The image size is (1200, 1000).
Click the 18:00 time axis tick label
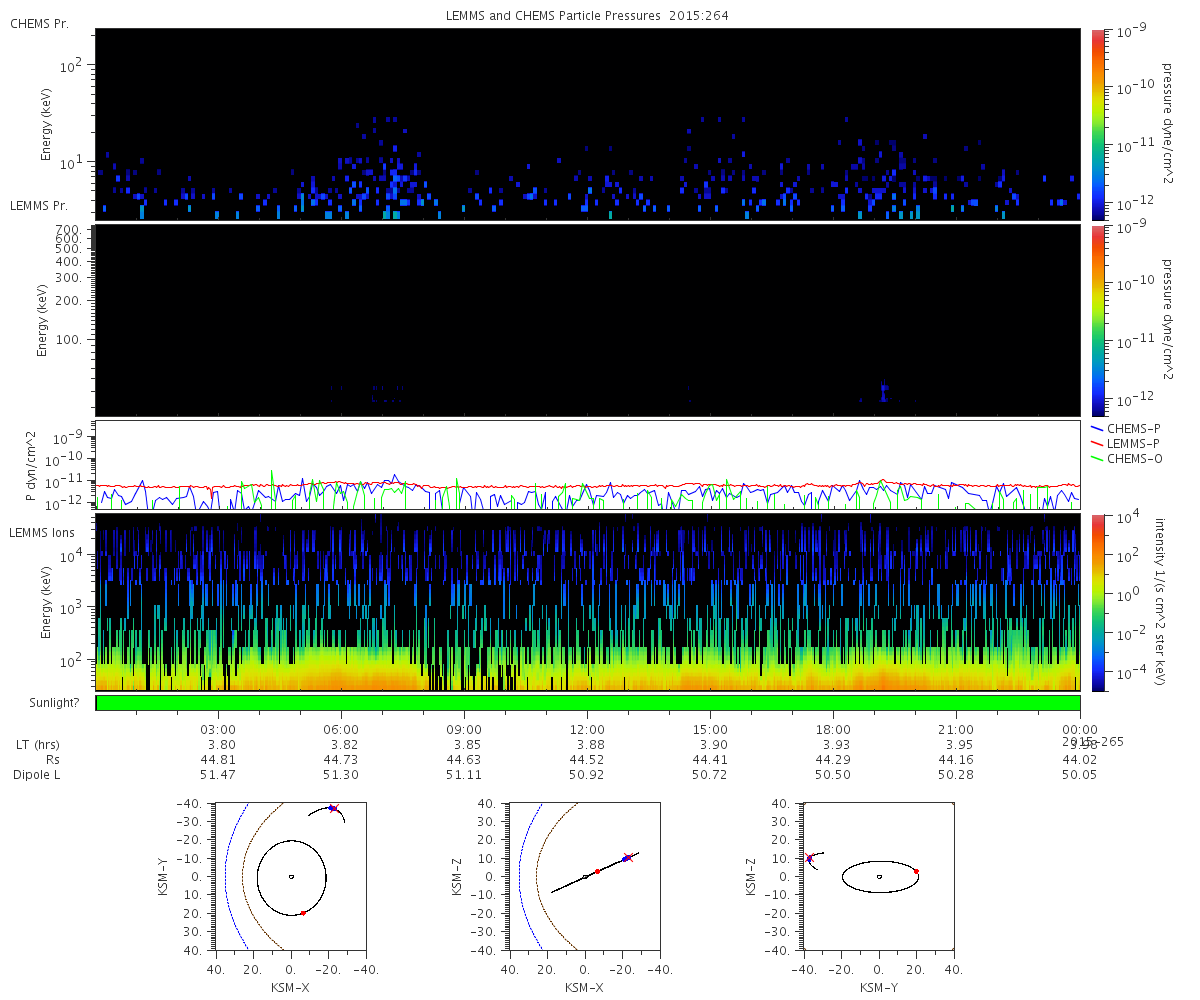(x=833, y=729)
